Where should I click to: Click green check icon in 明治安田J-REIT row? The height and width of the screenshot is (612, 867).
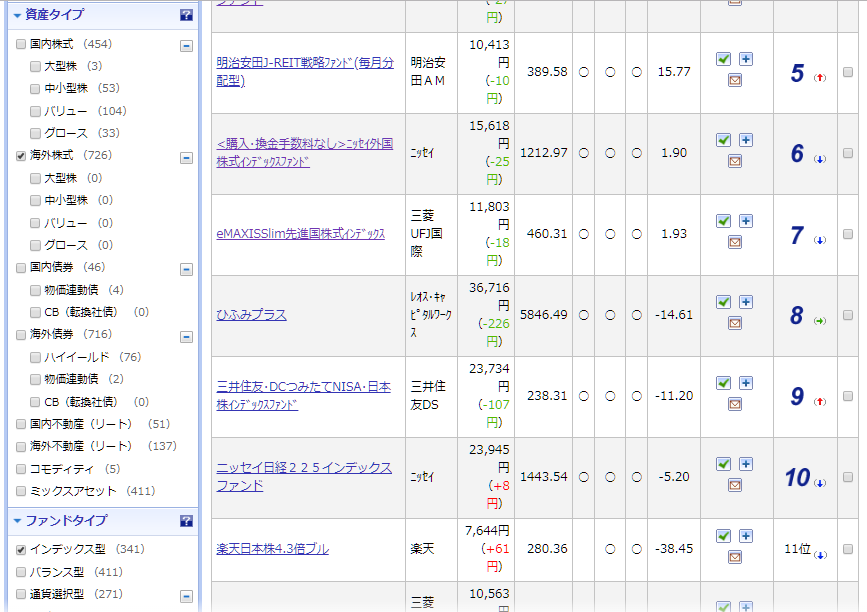723,59
